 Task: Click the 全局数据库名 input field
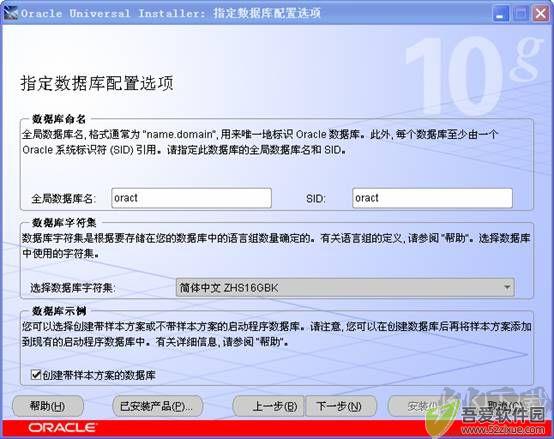(191, 198)
